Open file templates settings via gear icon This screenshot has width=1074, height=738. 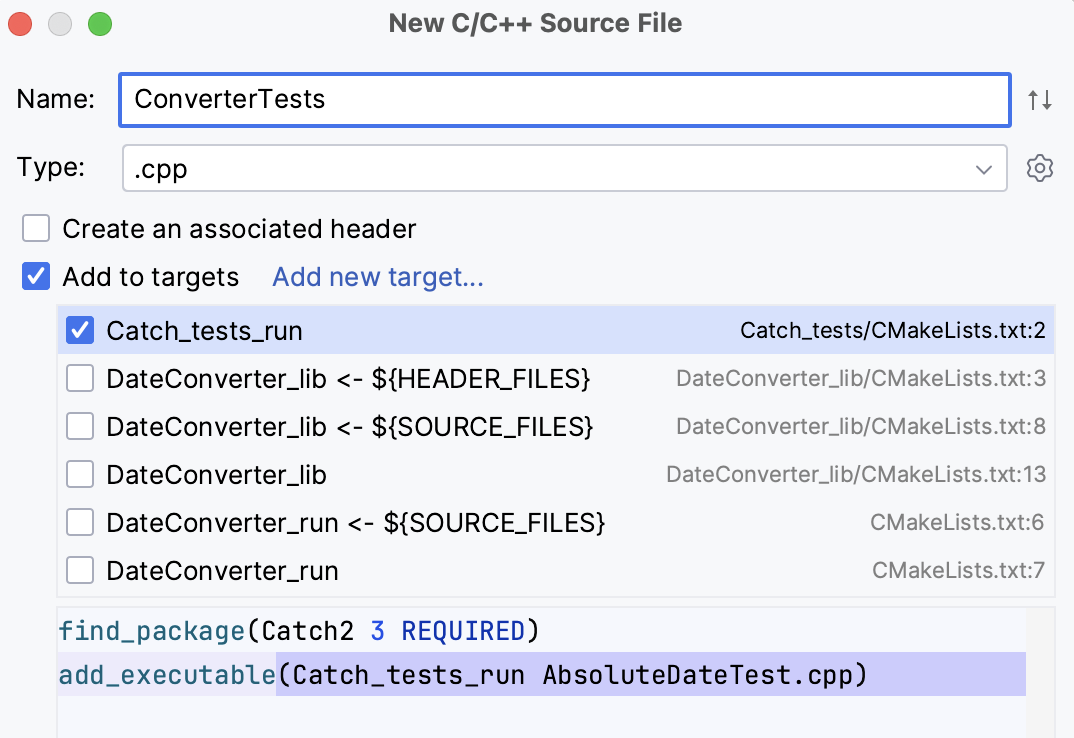[x=1040, y=168]
